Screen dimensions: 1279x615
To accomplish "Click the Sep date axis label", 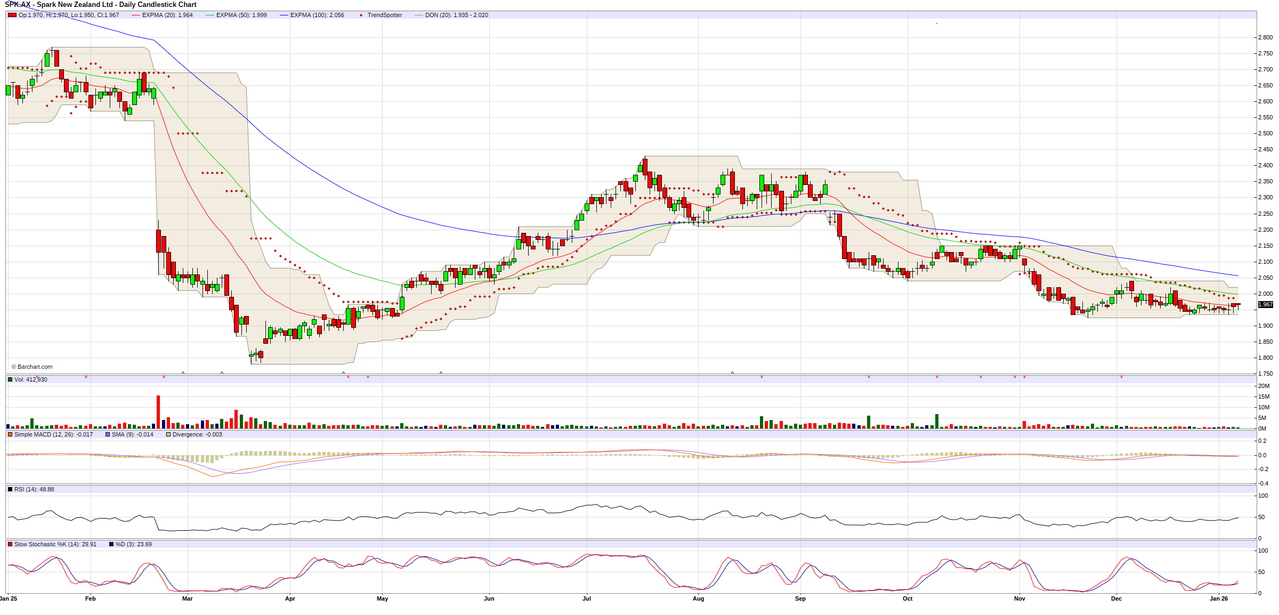I will click(801, 598).
